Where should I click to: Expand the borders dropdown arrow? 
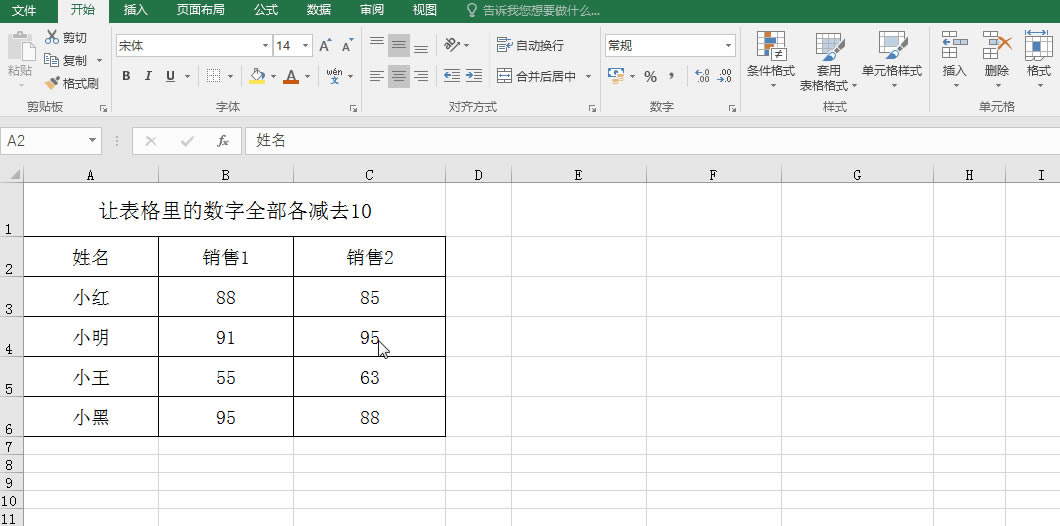click(x=231, y=76)
